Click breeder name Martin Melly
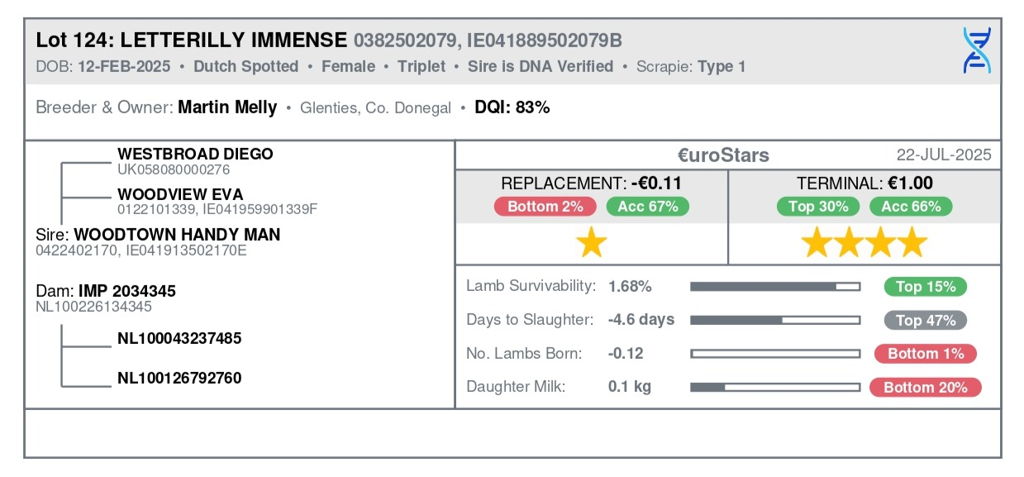The width and height of the screenshot is (1024, 477). click(x=227, y=107)
